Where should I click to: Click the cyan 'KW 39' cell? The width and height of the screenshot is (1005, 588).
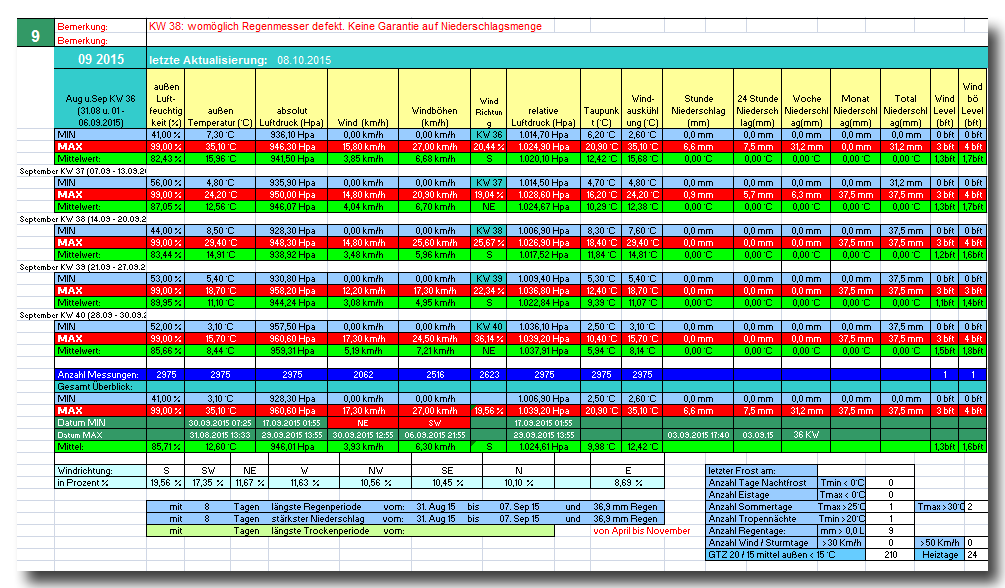488,279
